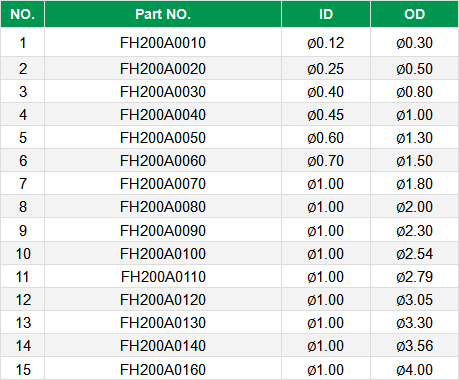459x380 pixels.
Task: Click row number 7 cell
Action: pyautogui.click(x=22, y=184)
